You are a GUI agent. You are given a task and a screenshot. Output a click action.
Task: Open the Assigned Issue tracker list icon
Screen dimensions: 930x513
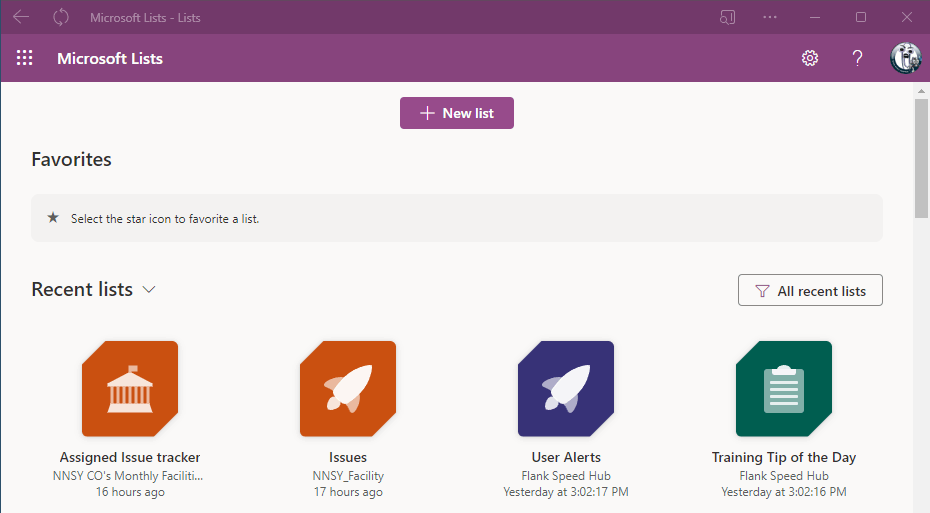pos(130,388)
